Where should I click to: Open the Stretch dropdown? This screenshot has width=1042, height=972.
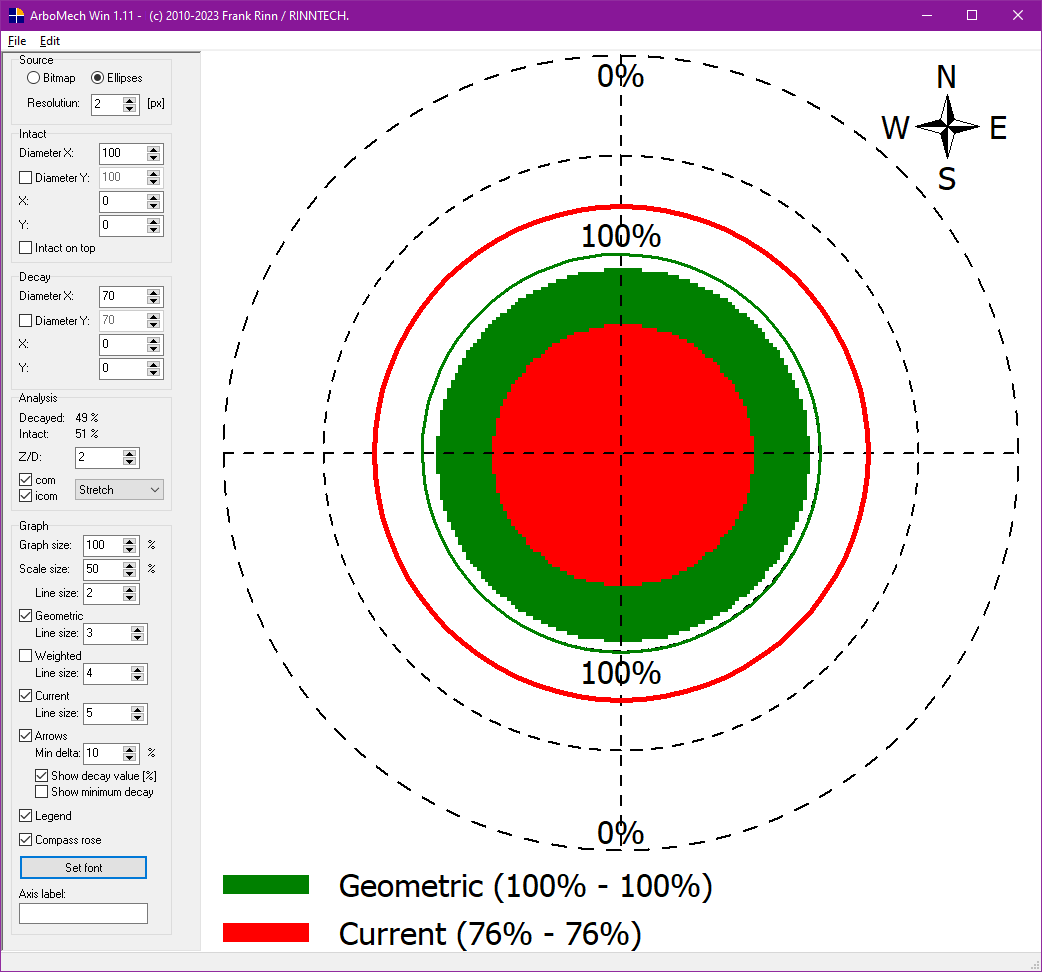coord(120,490)
